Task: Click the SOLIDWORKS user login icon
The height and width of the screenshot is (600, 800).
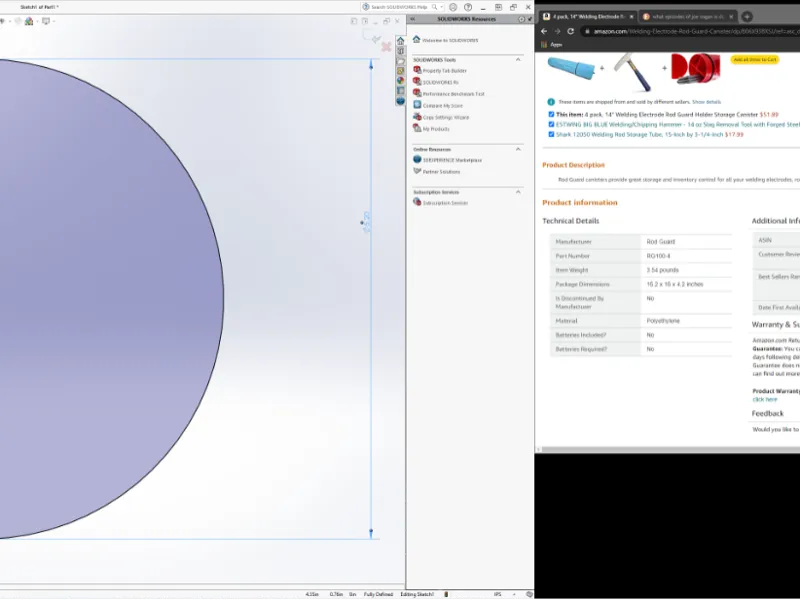Action: [453, 7]
